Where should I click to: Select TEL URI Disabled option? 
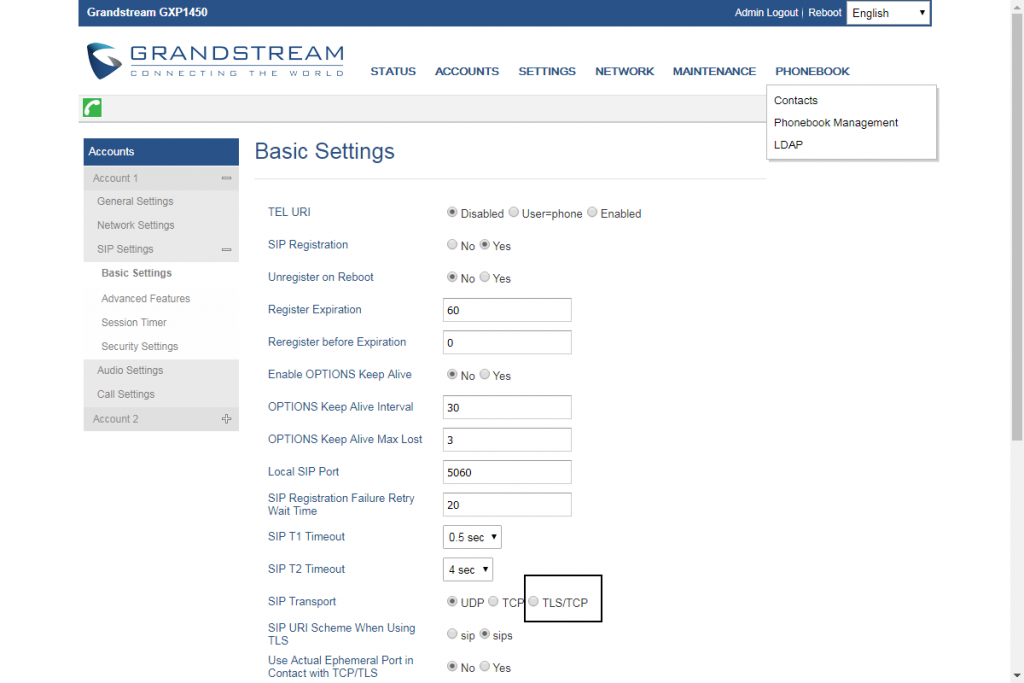[452, 212]
